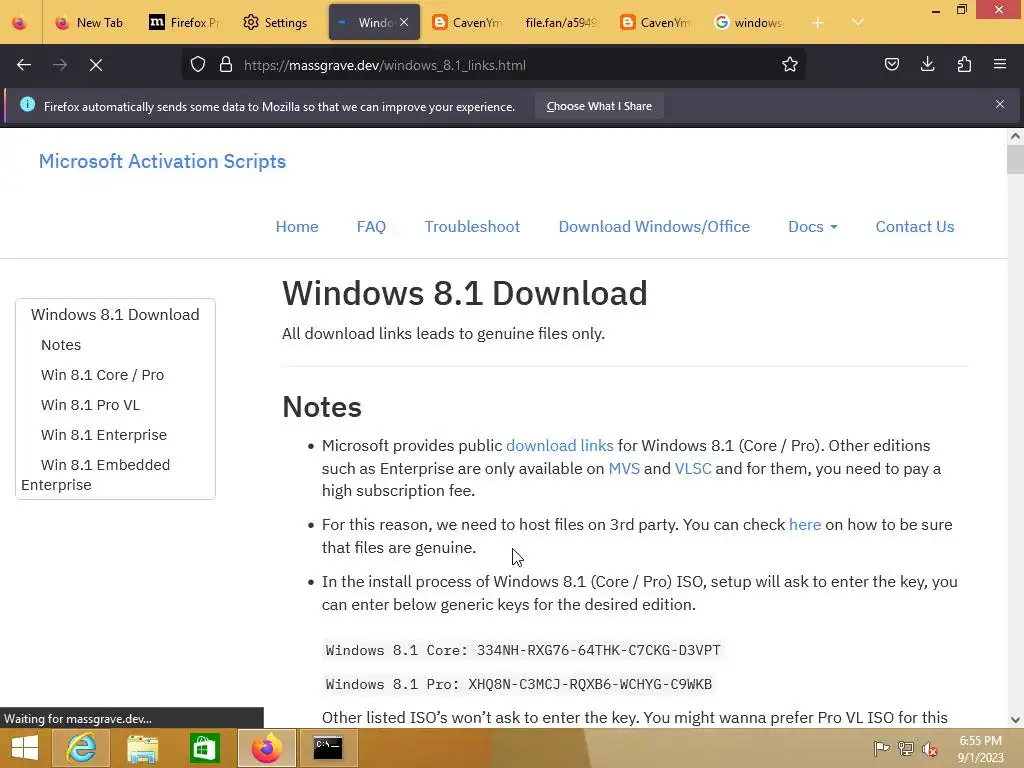The image size is (1024, 768).
Task: Click Choose What I Share button
Action: click(599, 106)
